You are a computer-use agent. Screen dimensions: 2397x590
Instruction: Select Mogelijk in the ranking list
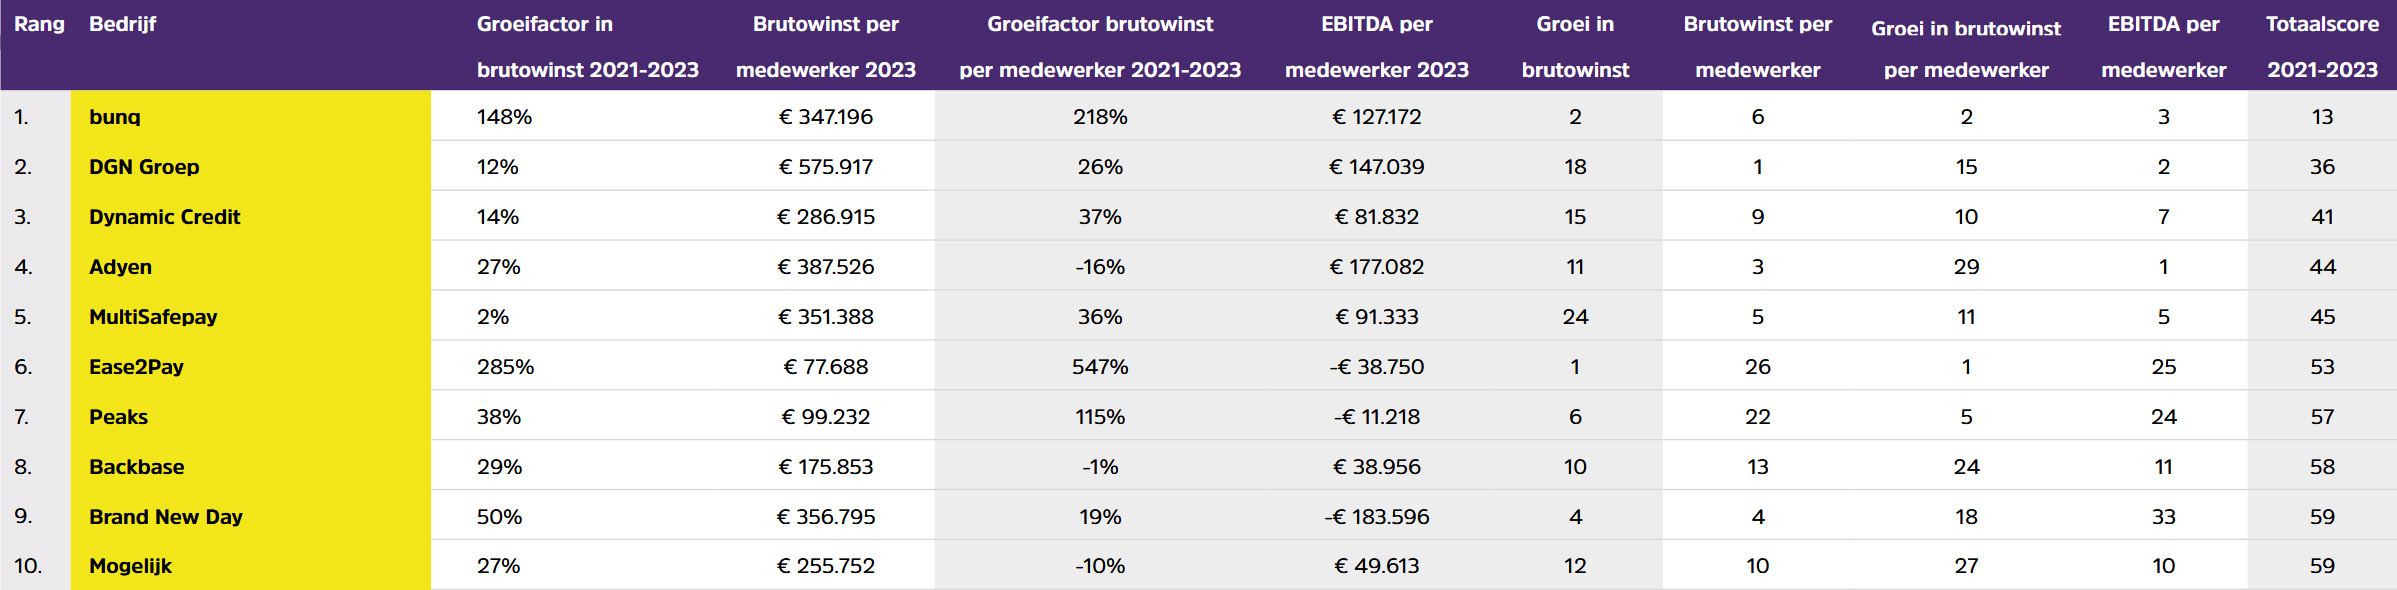tap(131, 566)
